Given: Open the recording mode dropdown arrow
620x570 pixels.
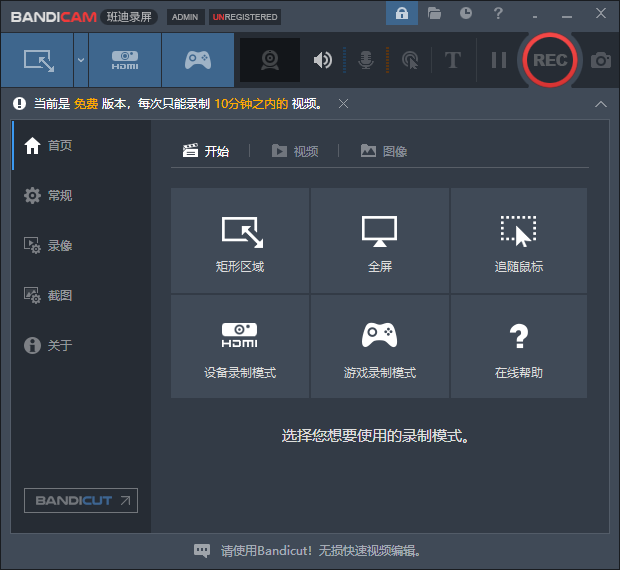Looking at the screenshot, I should point(81,60).
